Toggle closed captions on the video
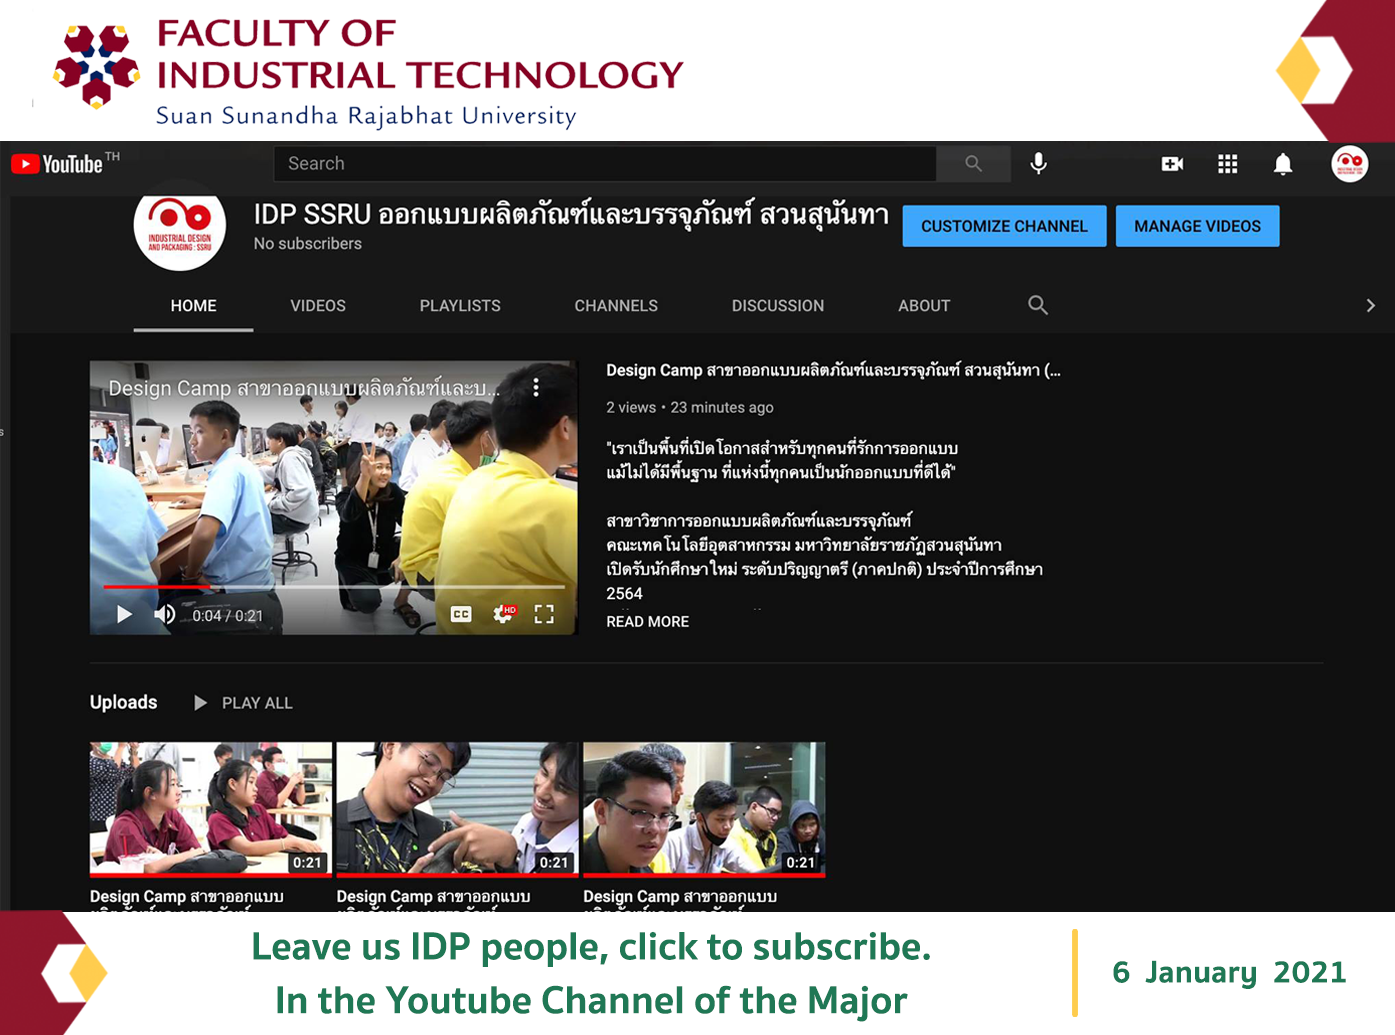 point(461,614)
